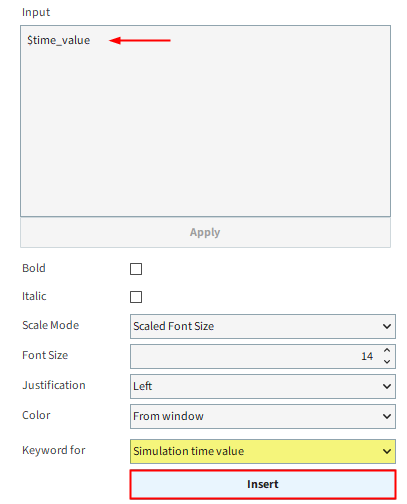Focus the Font Size number field
The height and width of the screenshot is (504, 407).
(256, 356)
